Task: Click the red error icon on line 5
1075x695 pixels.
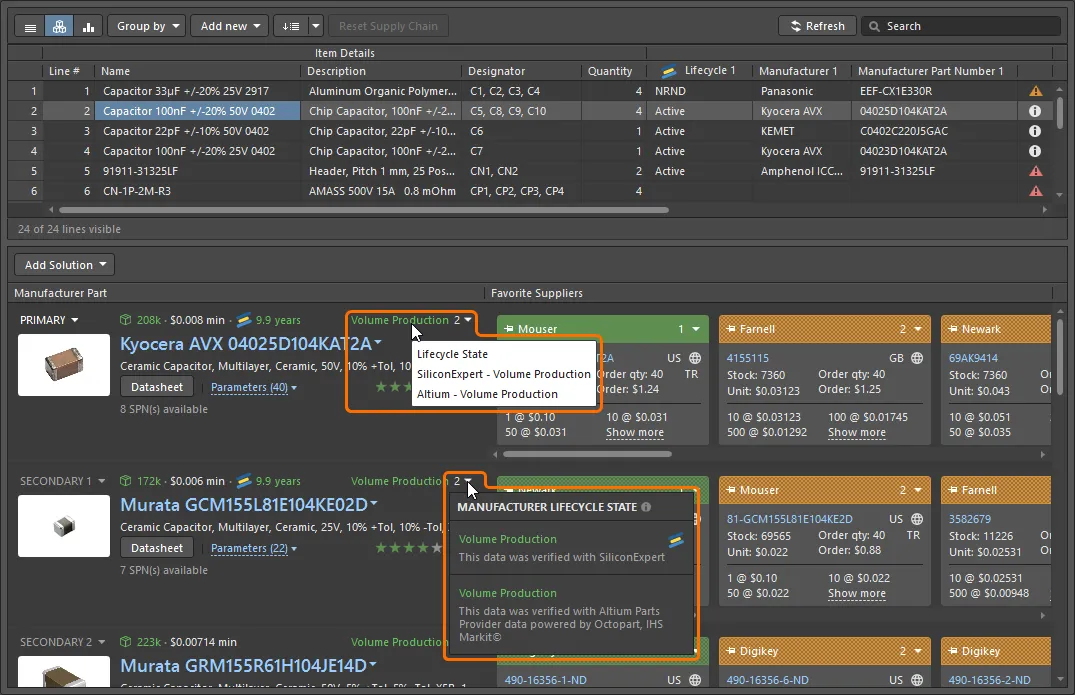Action: pyautogui.click(x=1035, y=171)
